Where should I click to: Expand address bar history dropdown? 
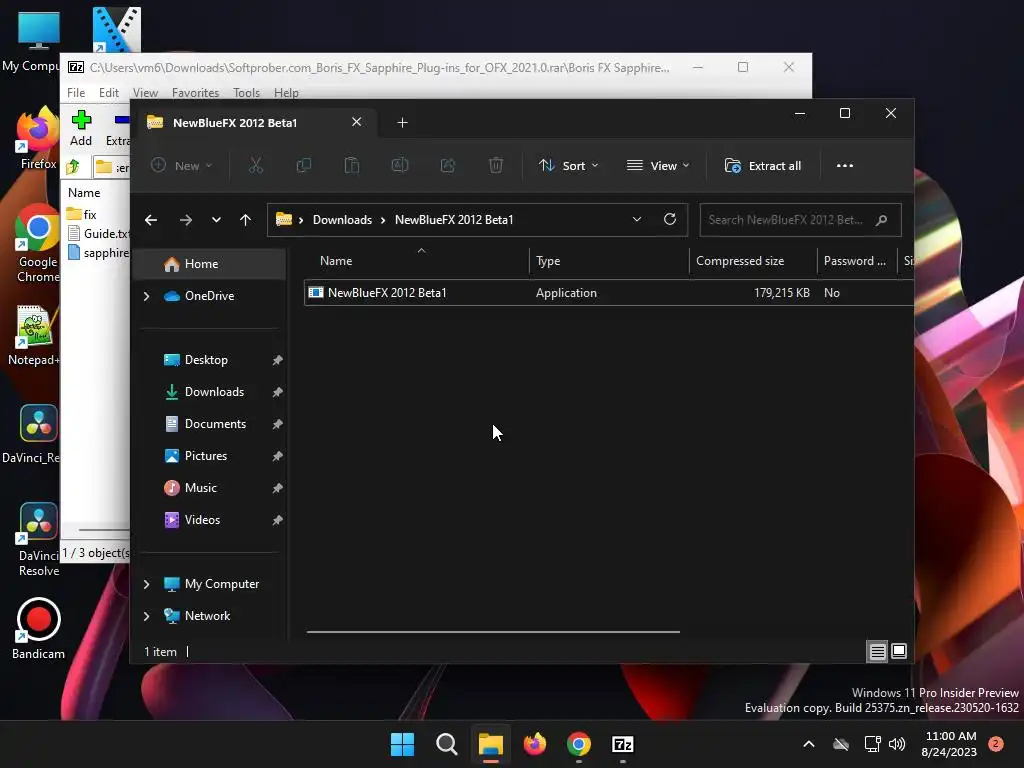[637, 219]
